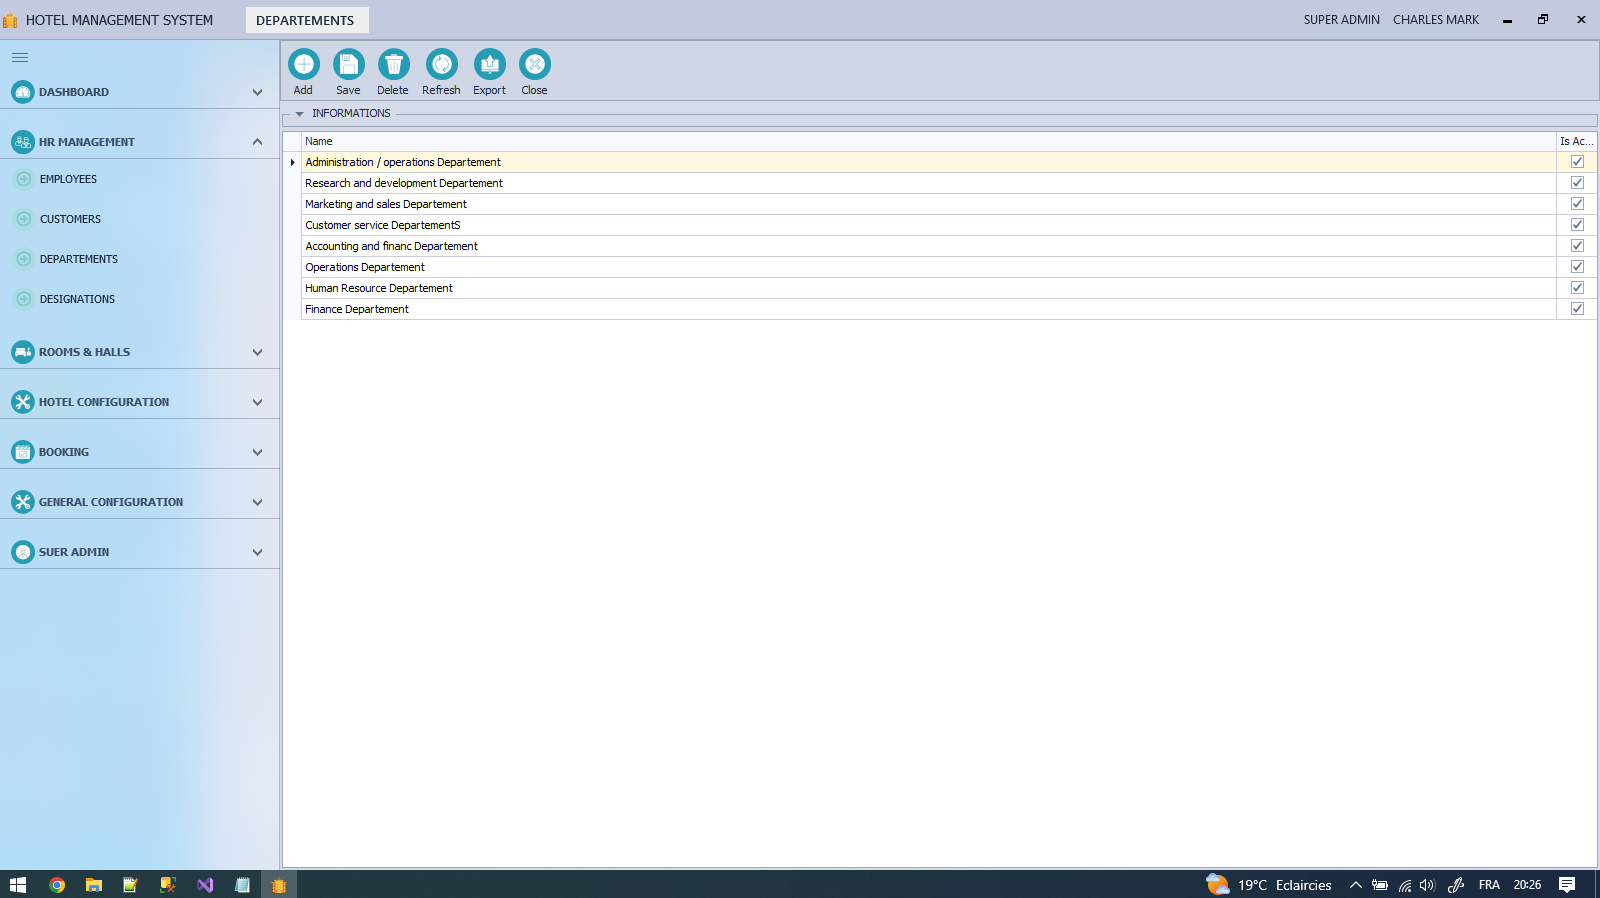Expand the Dashboard section chevron
Viewport: 1600px width, 898px height.
(x=257, y=92)
